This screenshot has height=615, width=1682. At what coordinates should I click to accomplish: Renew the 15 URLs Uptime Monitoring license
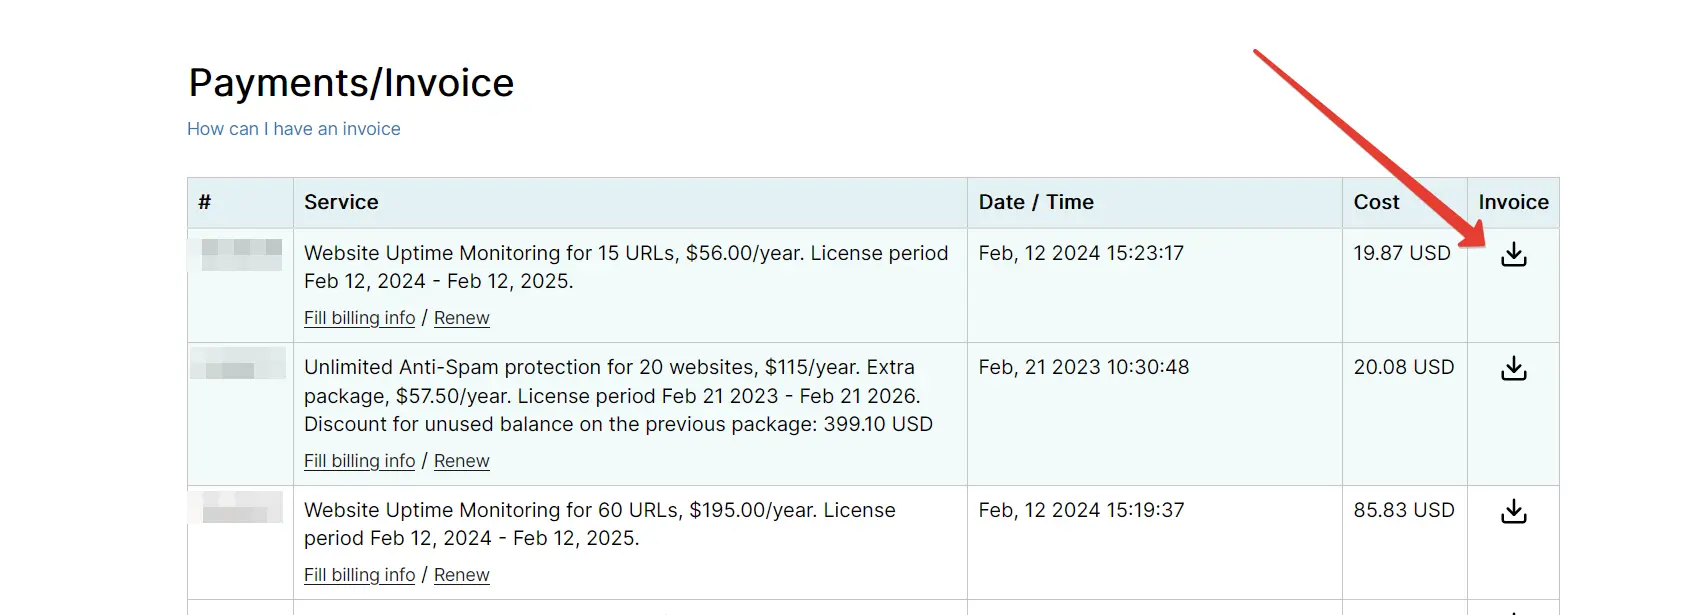pos(461,318)
